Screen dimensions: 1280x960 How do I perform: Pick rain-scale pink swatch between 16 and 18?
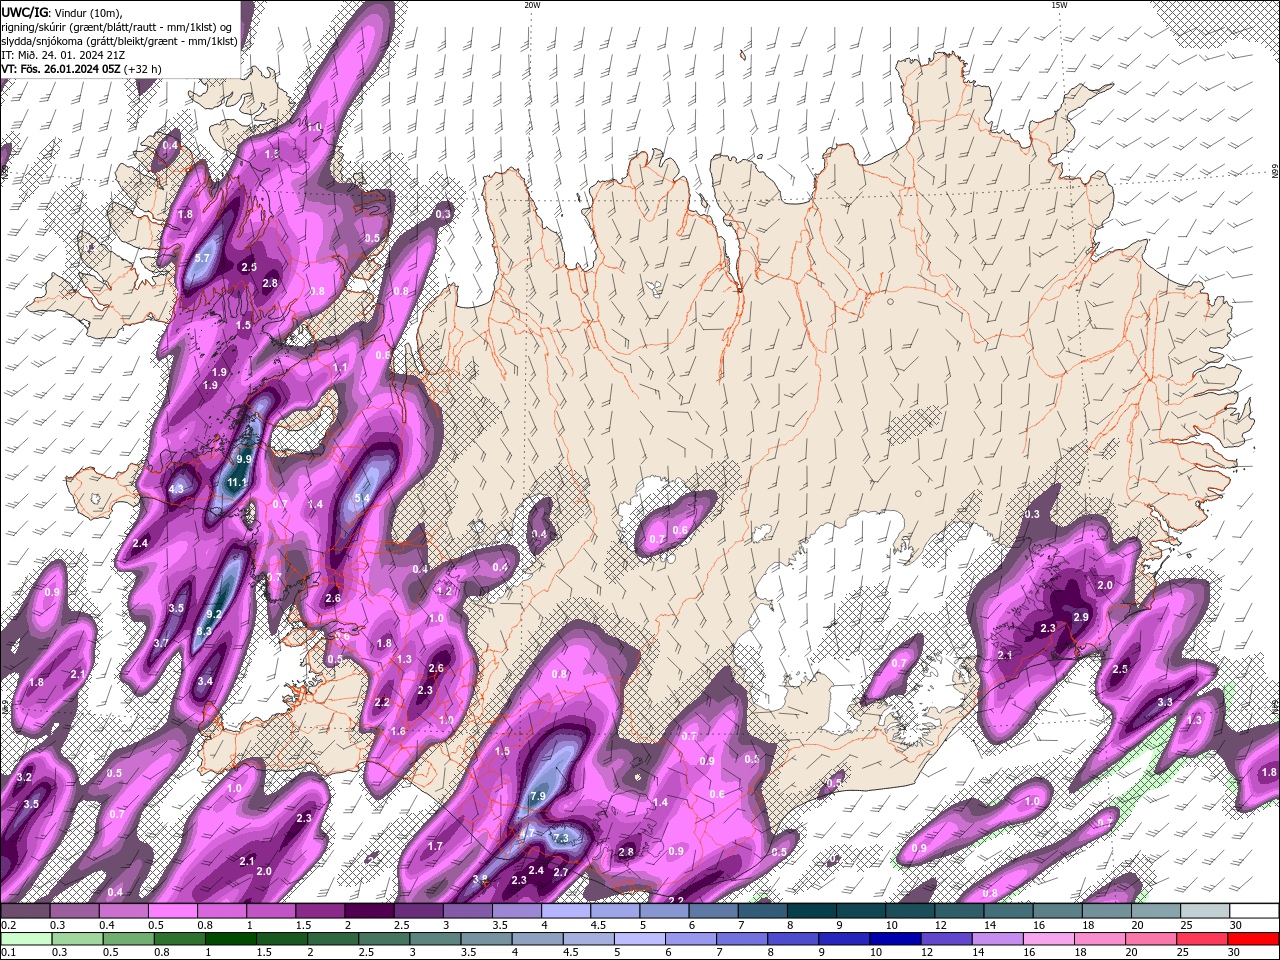click(x=1047, y=938)
